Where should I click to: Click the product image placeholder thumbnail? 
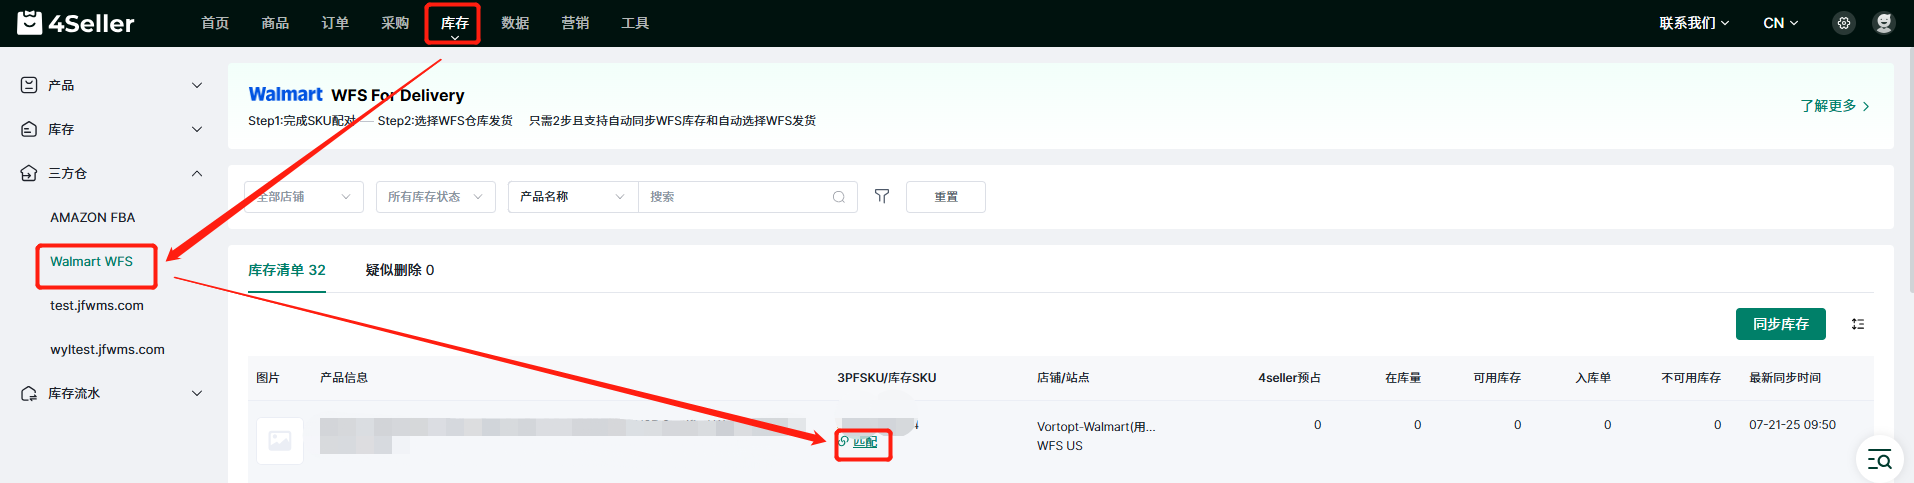coord(280,440)
